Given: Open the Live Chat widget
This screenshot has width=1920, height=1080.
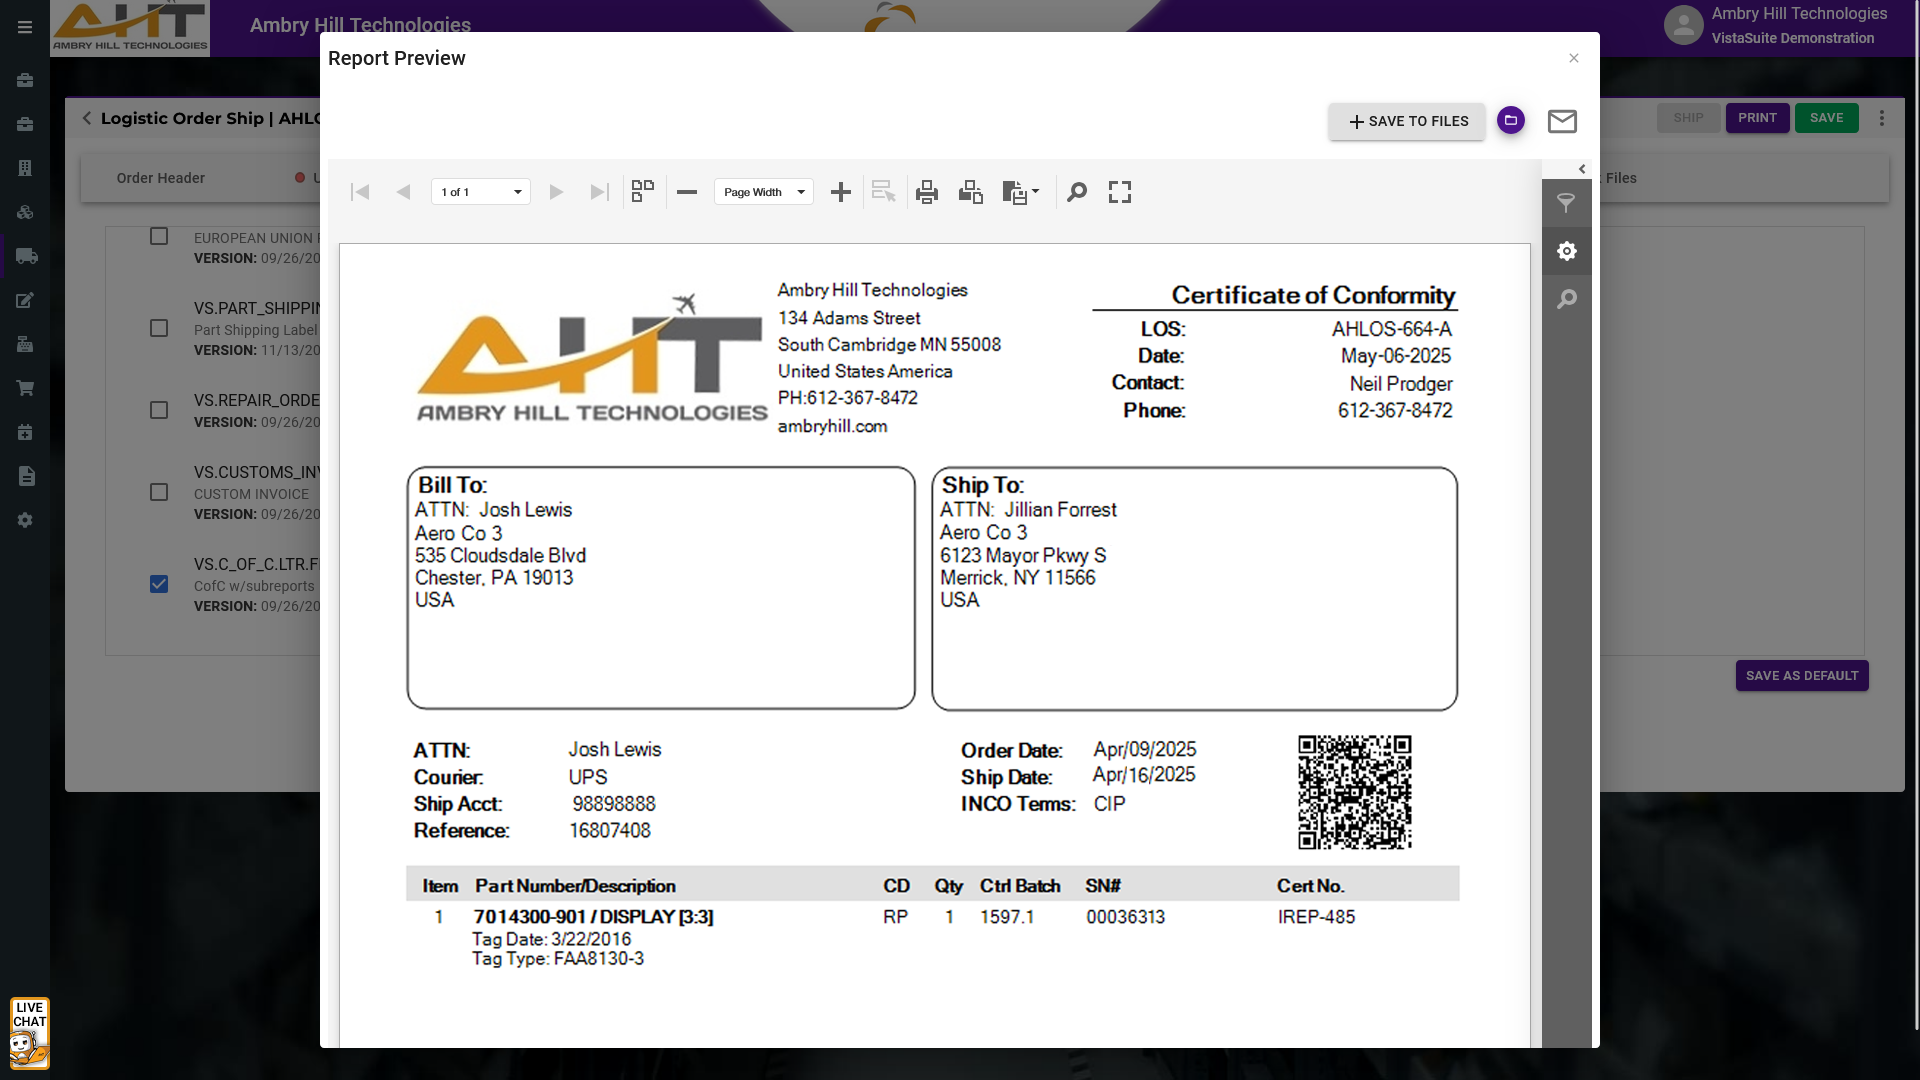Looking at the screenshot, I should [29, 1033].
